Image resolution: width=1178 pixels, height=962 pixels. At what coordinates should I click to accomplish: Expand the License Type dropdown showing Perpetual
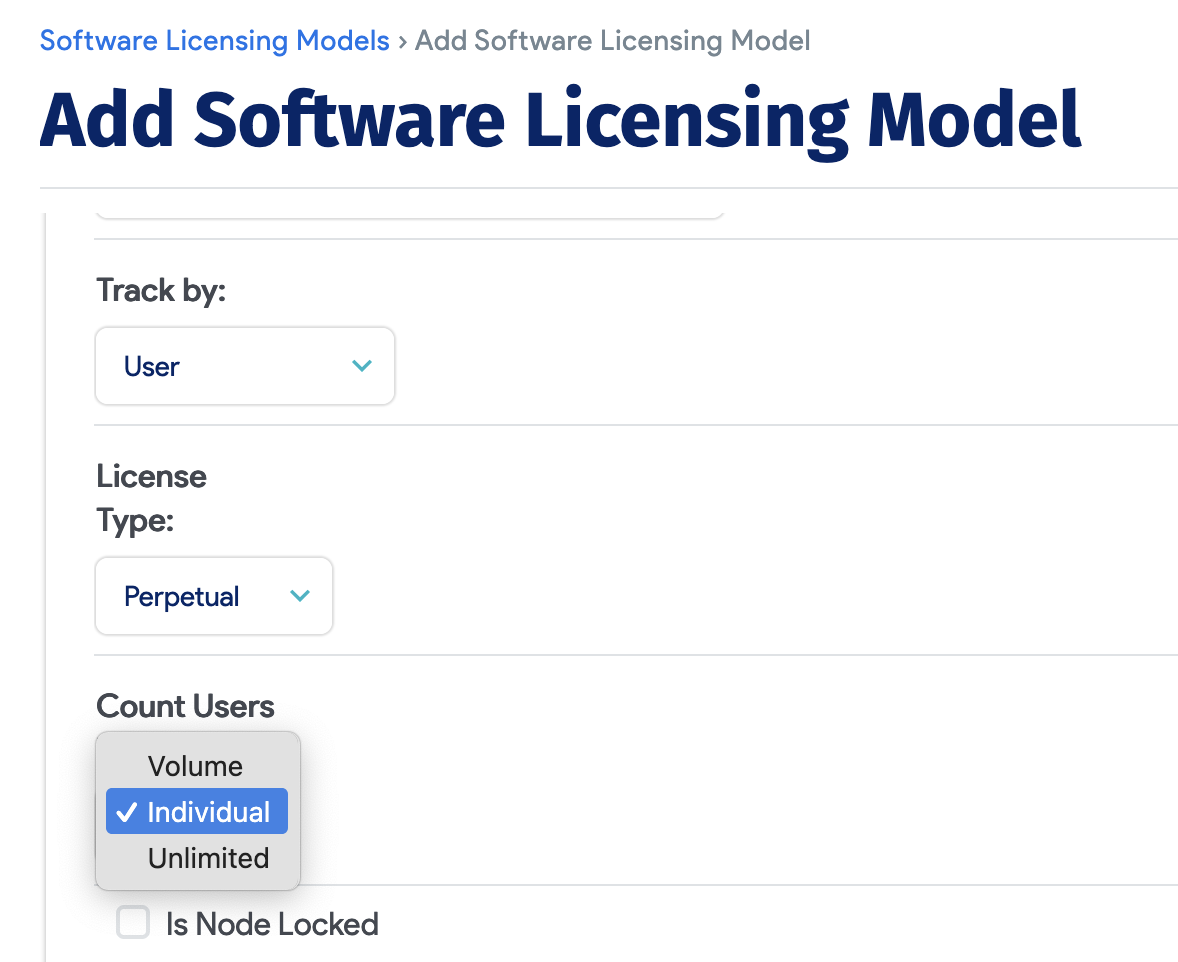[213, 596]
